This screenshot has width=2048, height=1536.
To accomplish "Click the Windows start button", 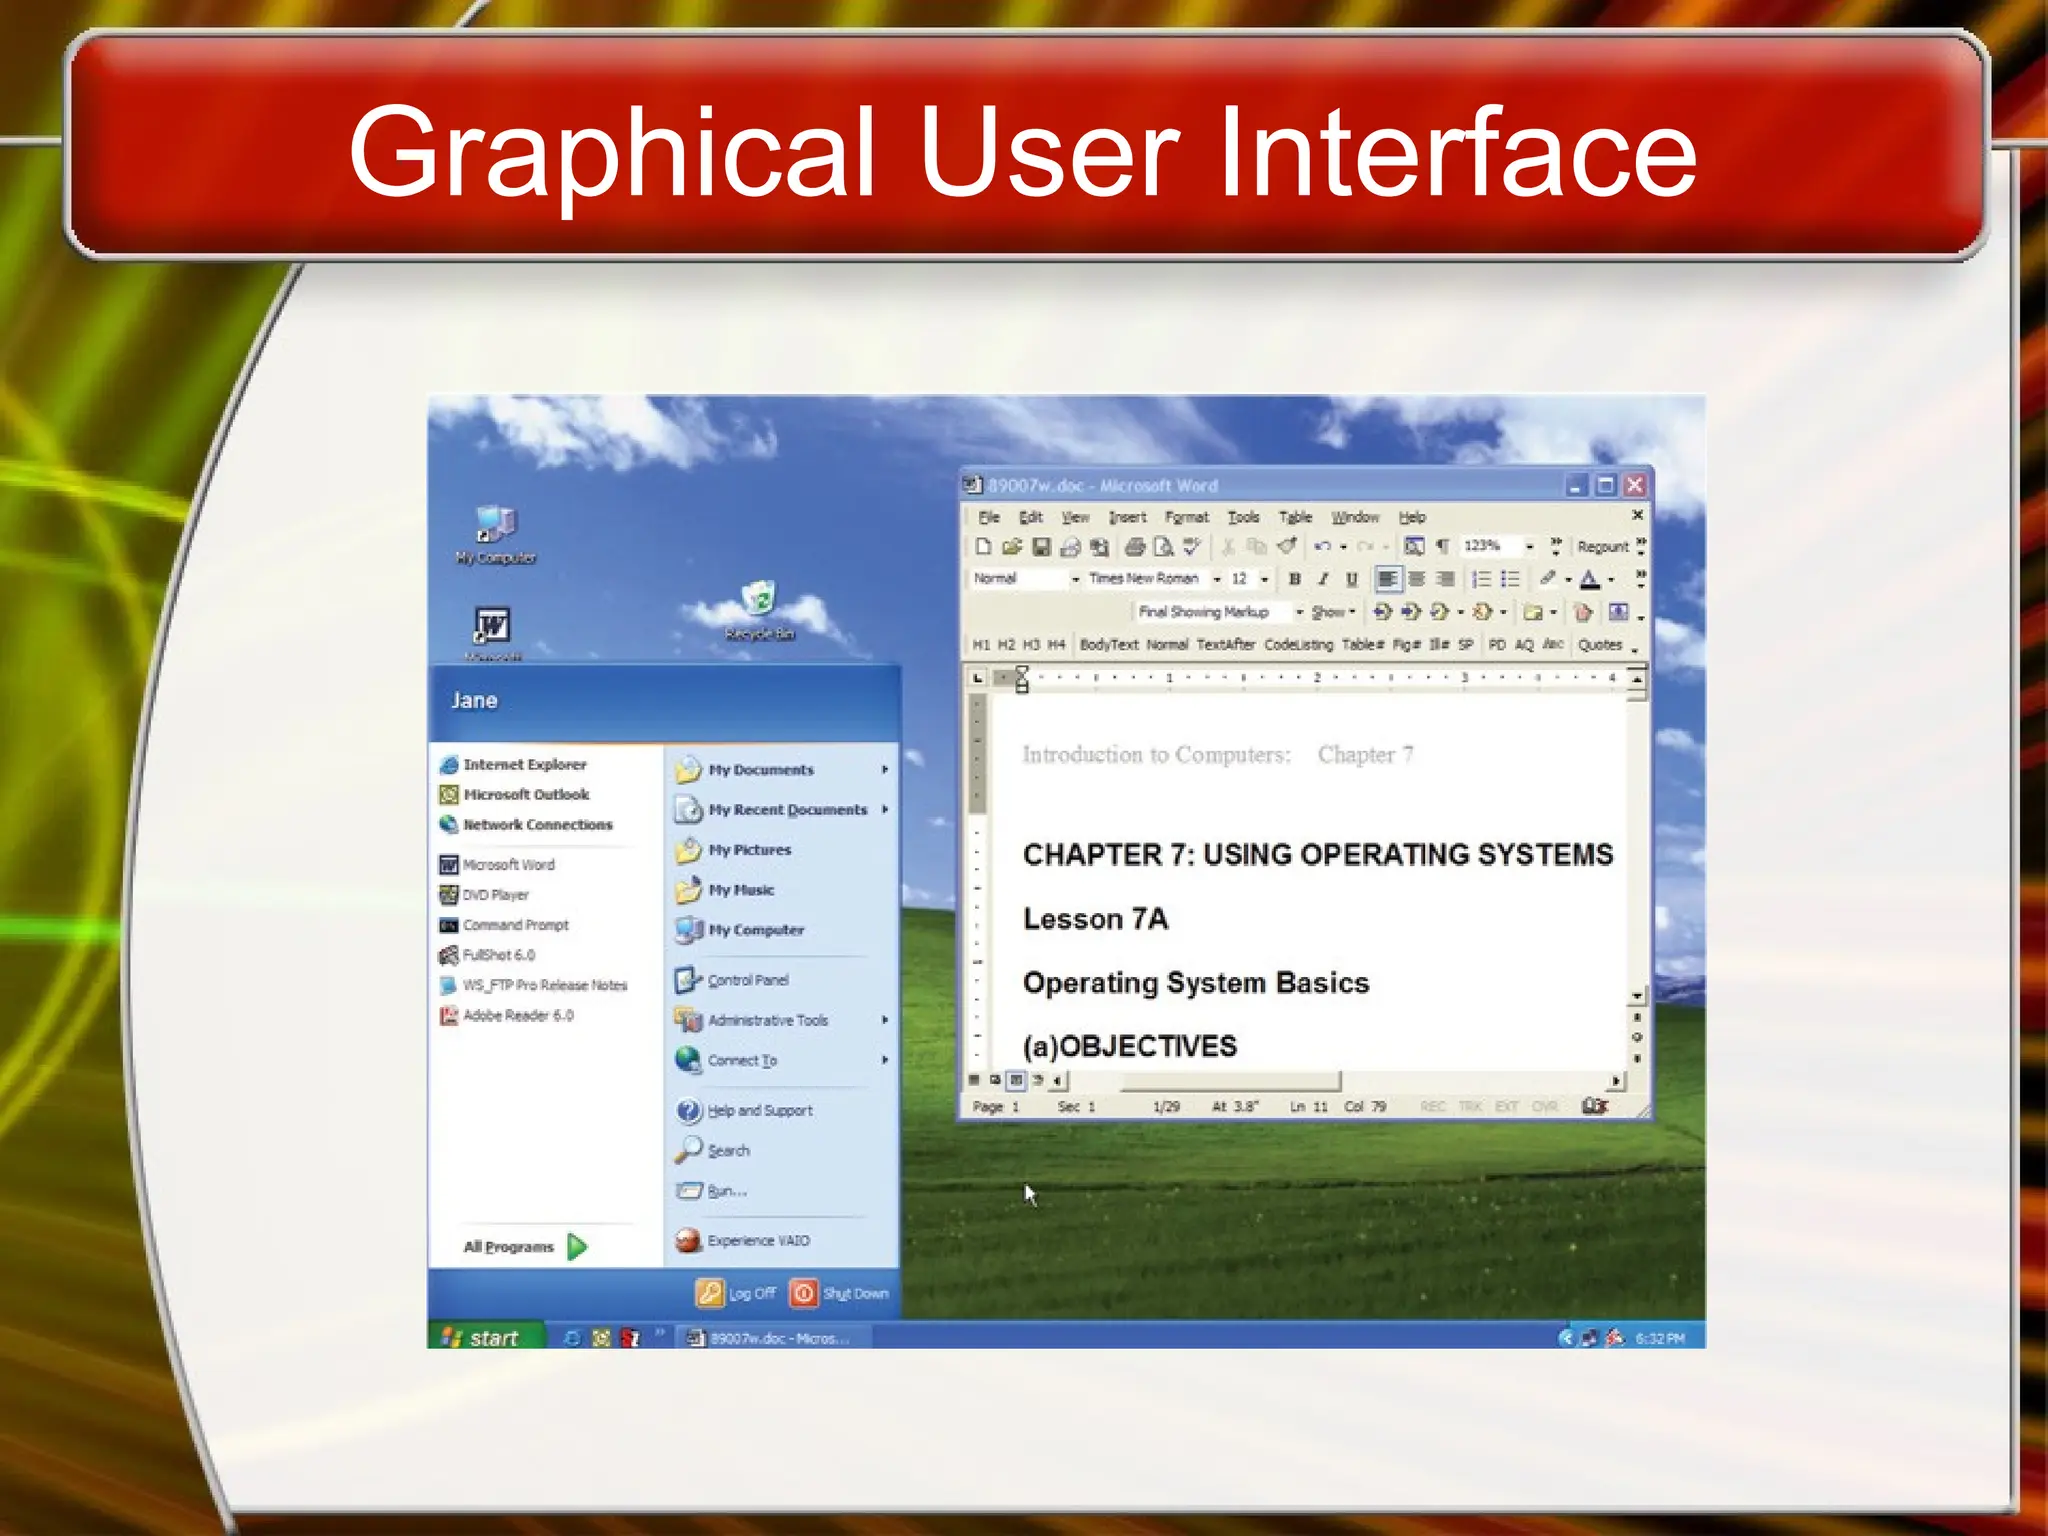I will point(487,1337).
